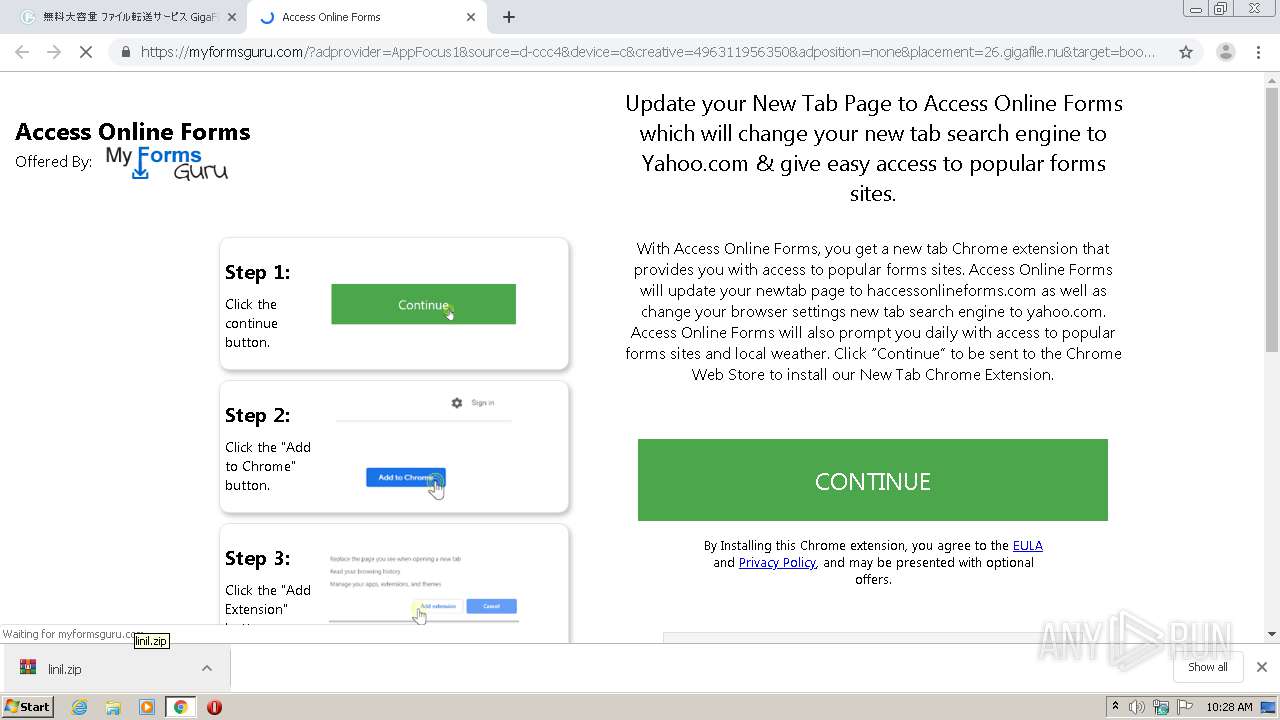The width and height of the screenshot is (1280, 720).
Task: Bookmark this page with the star icon
Action: coord(1186,52)
